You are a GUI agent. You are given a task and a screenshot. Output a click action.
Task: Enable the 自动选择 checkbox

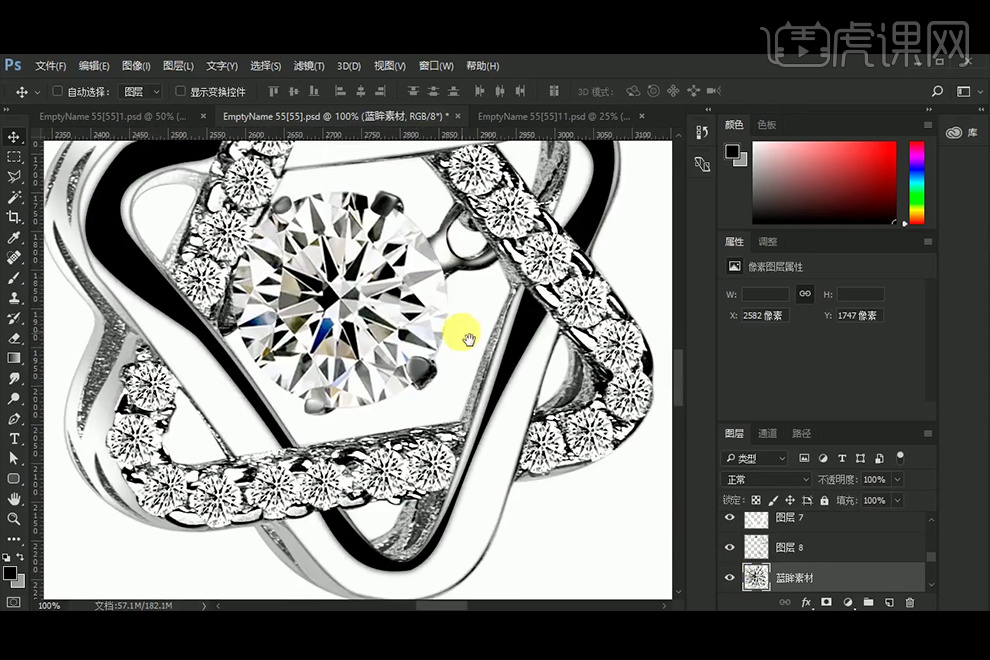point(57,92)
